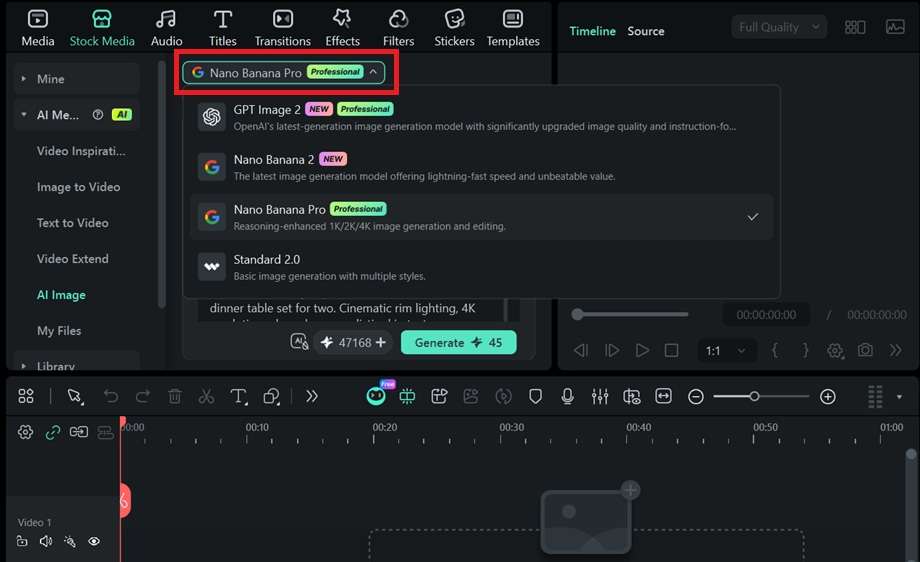Click the zoom in timeline plus icon

(x=828, y=397)
